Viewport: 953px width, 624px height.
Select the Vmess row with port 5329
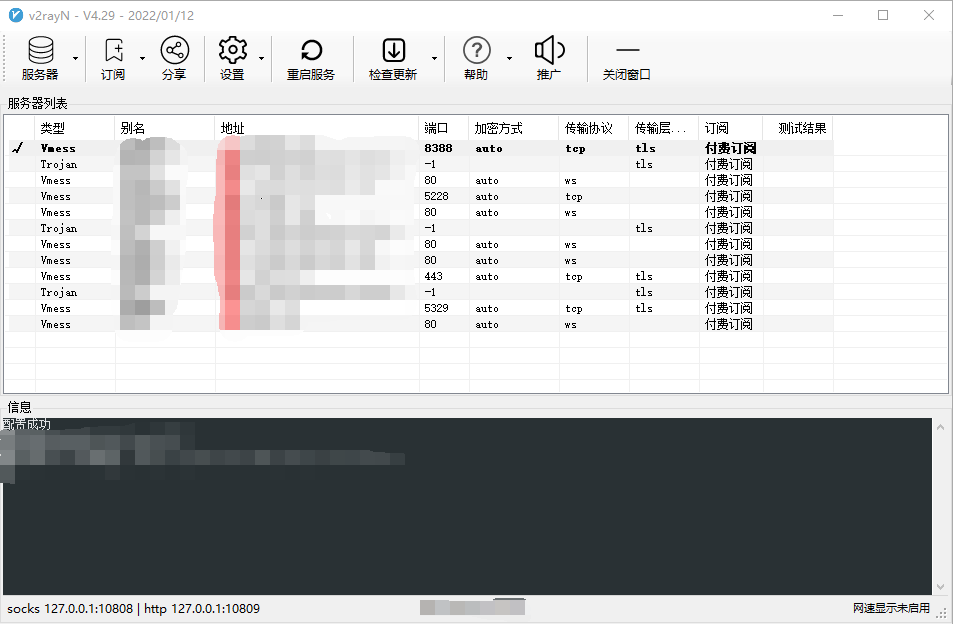pyautogui.click(x=419, y=308)
